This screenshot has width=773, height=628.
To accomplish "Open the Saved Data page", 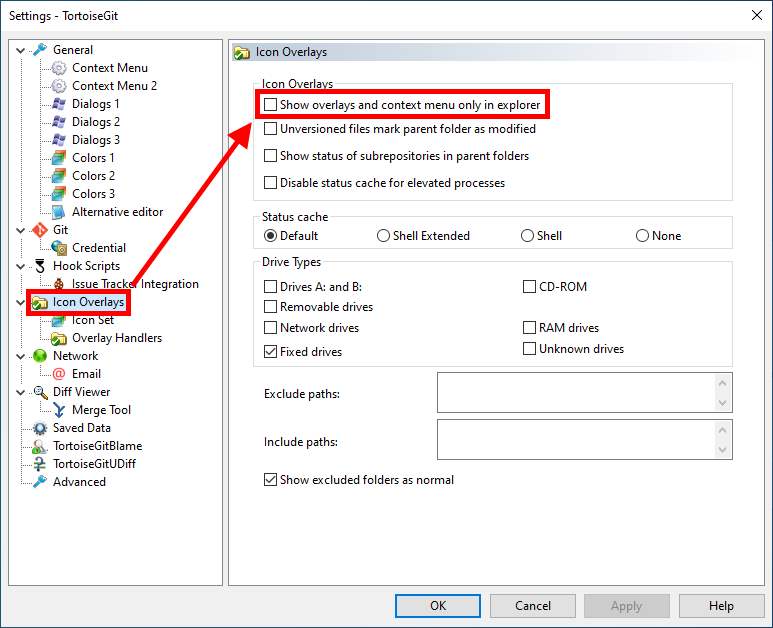I will tap(81, 428).
